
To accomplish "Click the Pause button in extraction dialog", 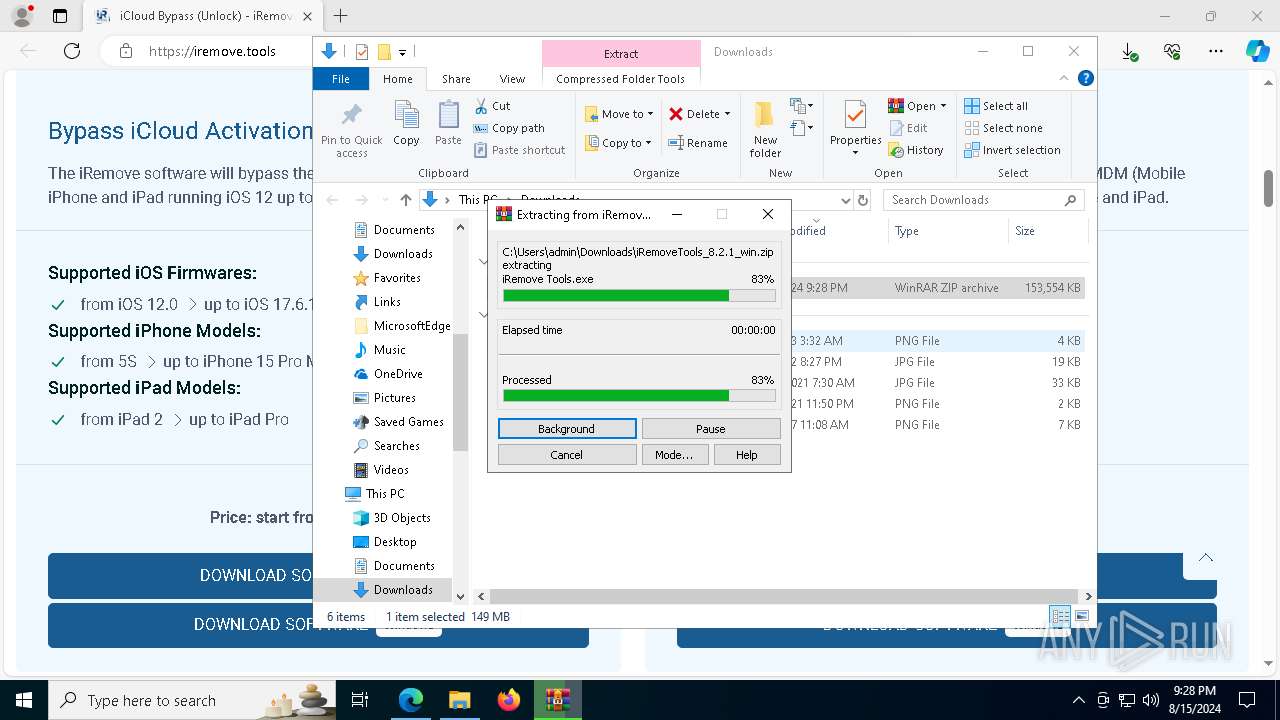I will click(711, 429).
